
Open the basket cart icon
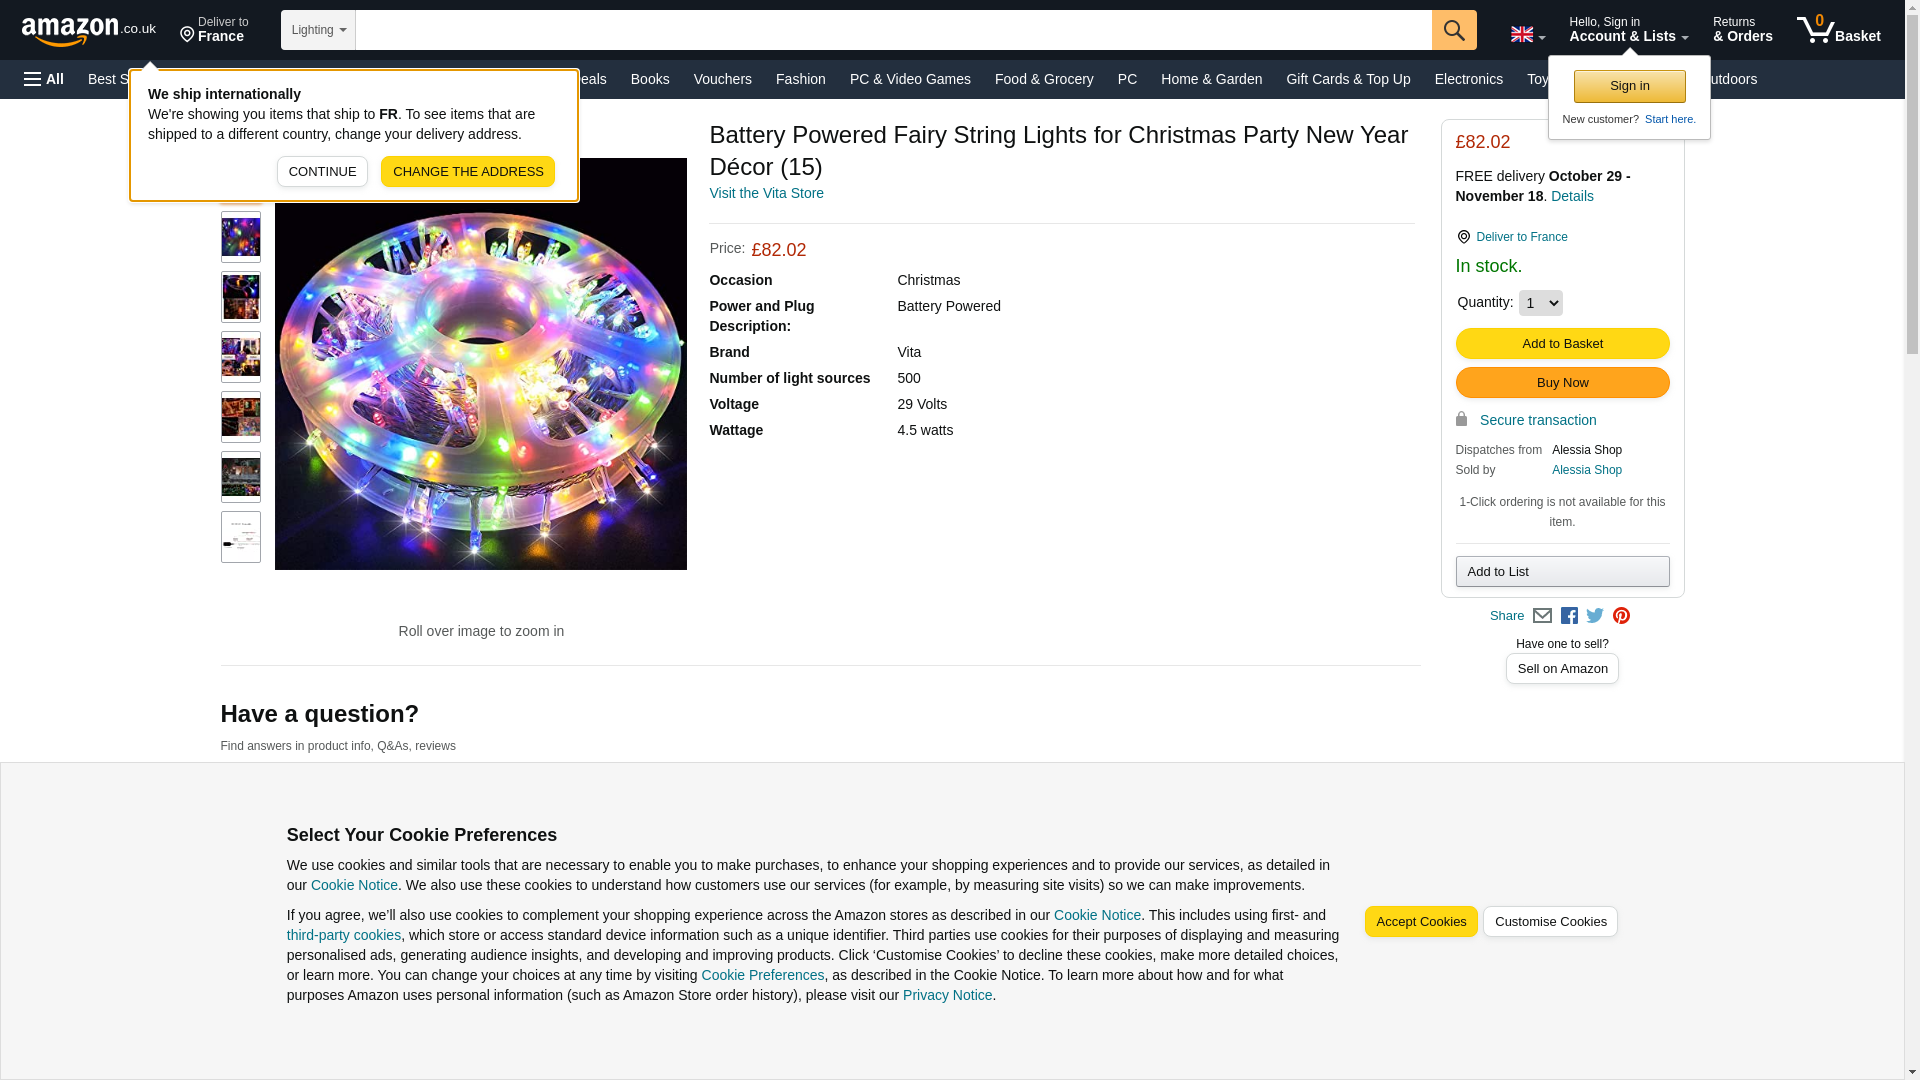1838,30
